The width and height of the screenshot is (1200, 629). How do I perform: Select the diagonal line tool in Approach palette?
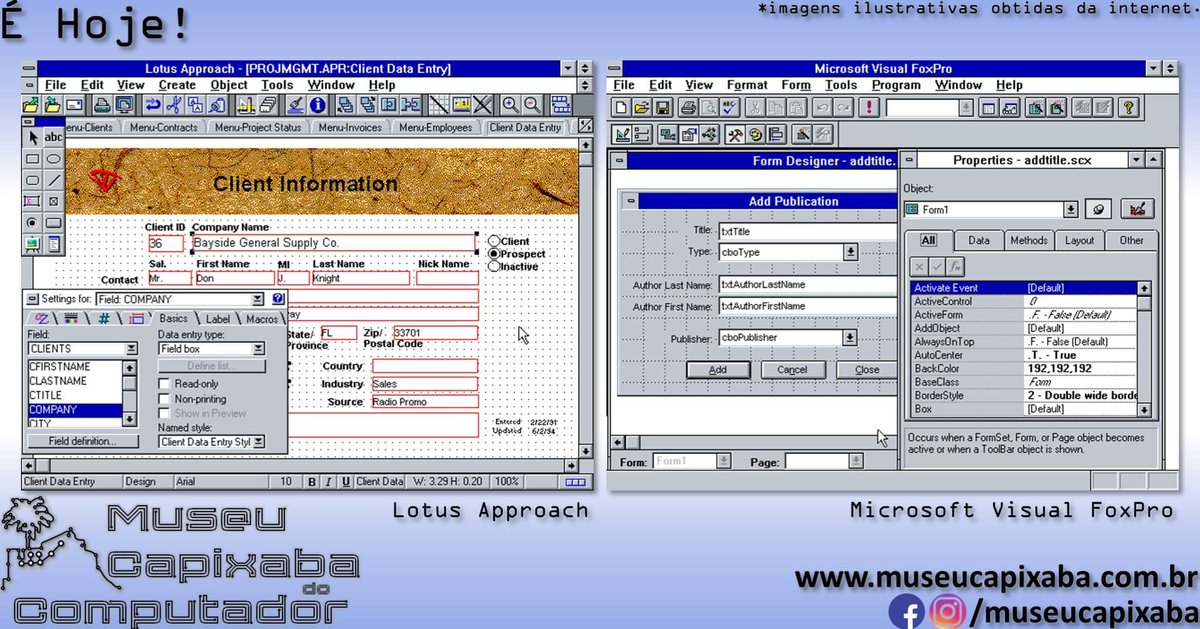pos(53,180)
